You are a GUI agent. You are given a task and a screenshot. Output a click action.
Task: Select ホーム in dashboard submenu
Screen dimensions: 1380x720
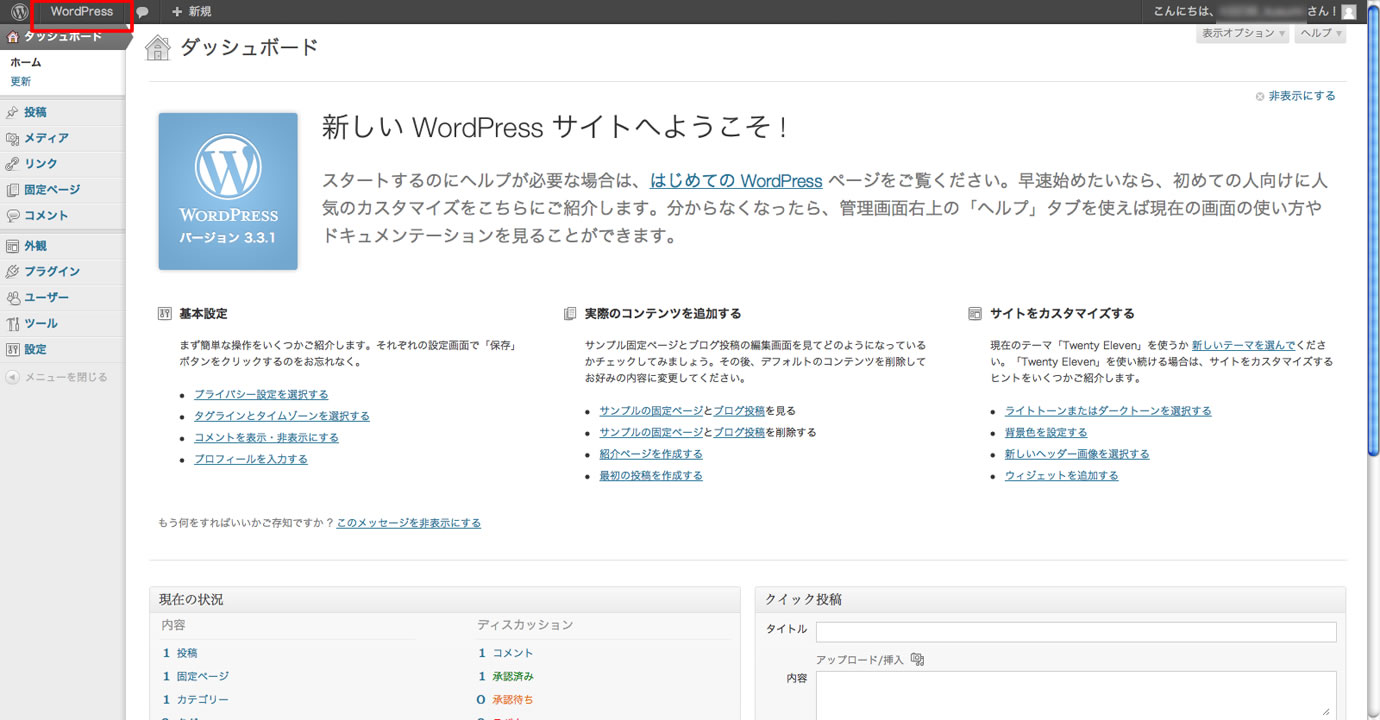[26, 62]
